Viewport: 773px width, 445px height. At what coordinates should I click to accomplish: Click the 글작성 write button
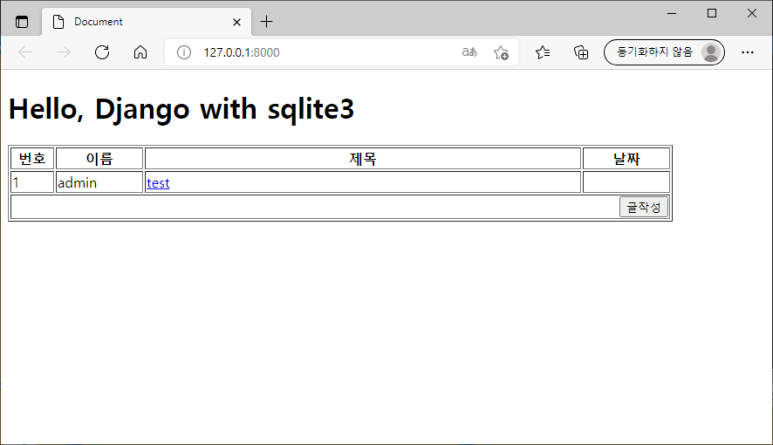tap(643, 207)
